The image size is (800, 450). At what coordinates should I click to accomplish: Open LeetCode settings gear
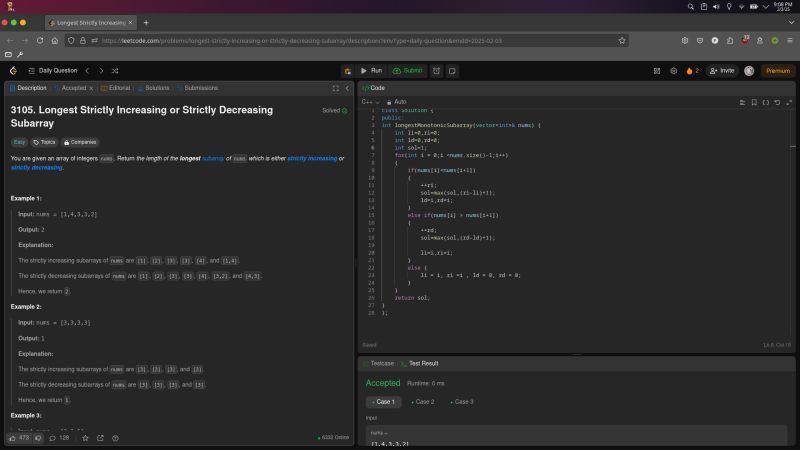(673, 71)
